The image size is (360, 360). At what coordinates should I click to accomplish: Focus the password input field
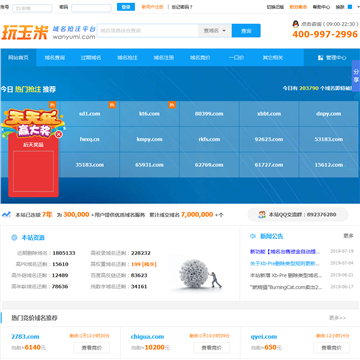coord(91,8)
